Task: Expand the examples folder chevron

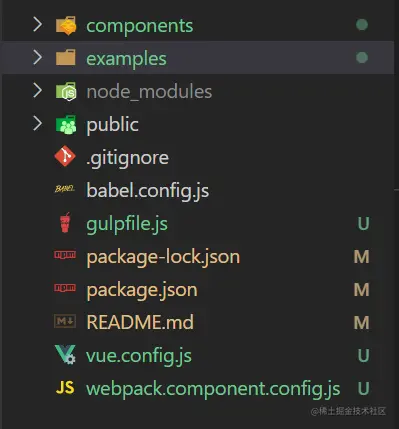Action: click(x=38, y=57)
